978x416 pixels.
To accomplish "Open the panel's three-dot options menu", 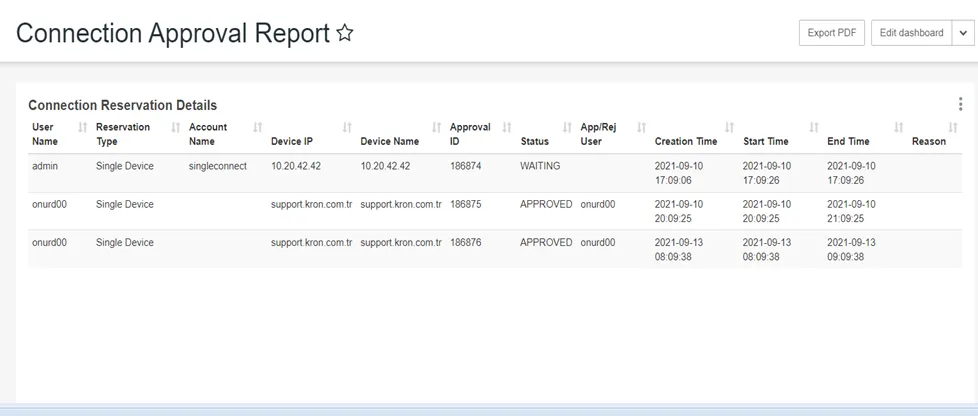I will (960, 104).
